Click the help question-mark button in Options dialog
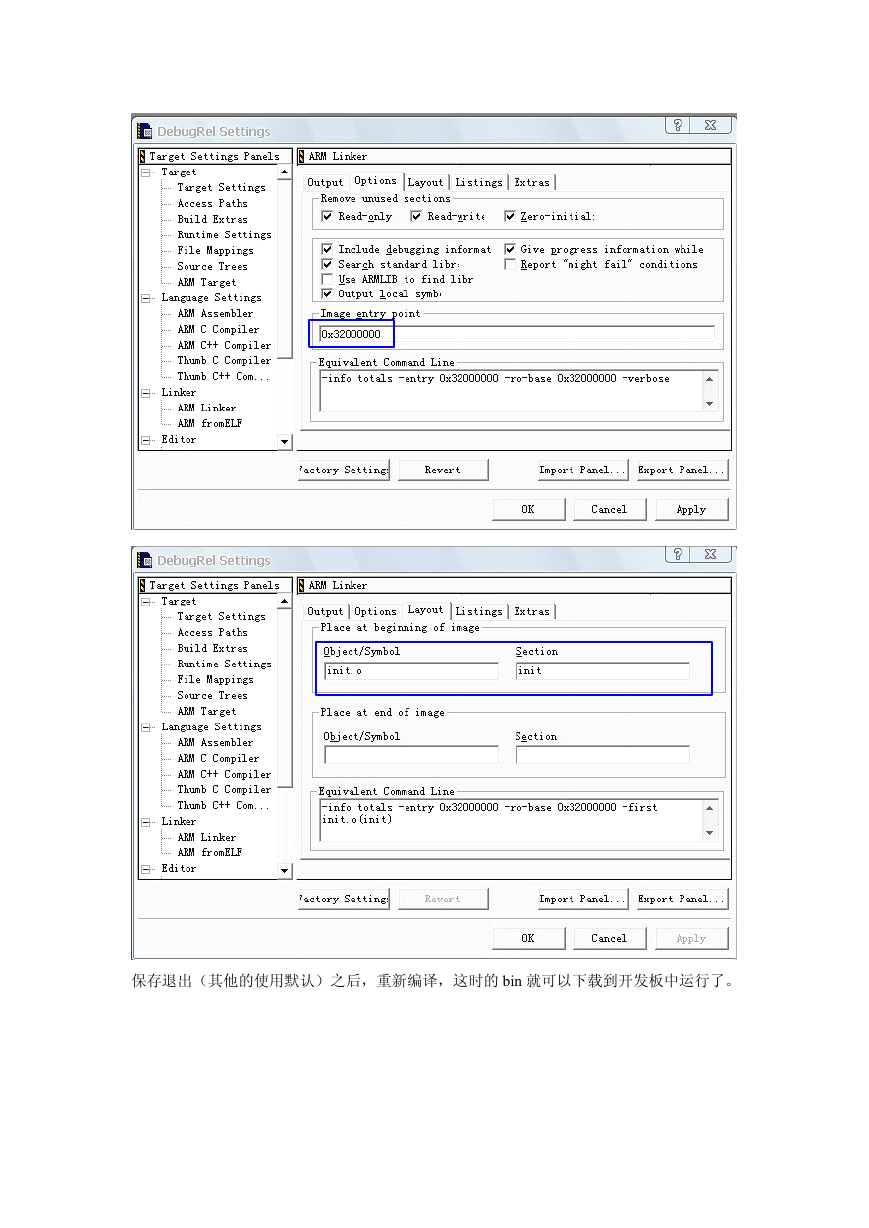This screenshot has width=869, height=1228. (678, 125)
